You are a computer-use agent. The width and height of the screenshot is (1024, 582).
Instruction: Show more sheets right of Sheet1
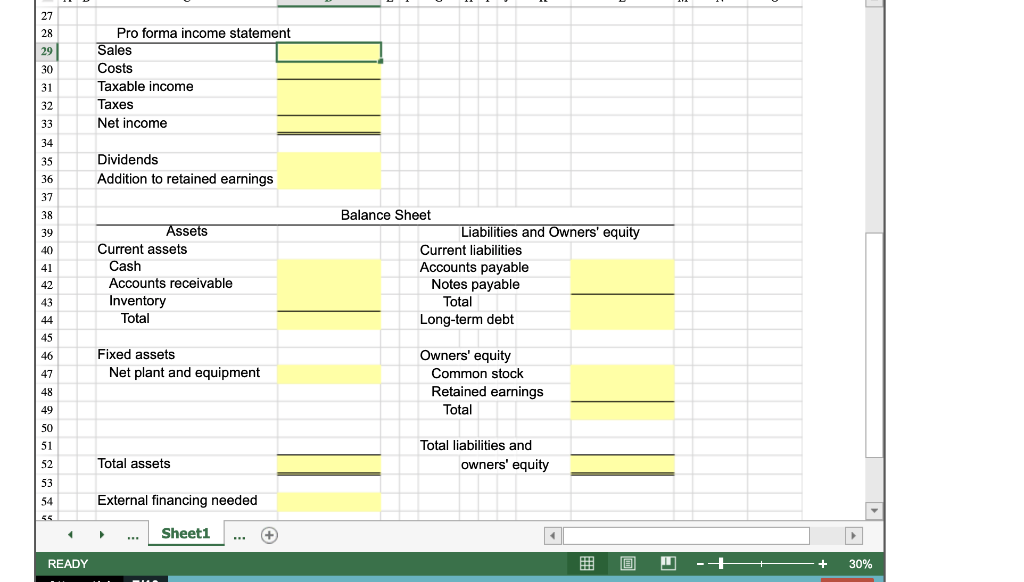(x=239, y=536)
